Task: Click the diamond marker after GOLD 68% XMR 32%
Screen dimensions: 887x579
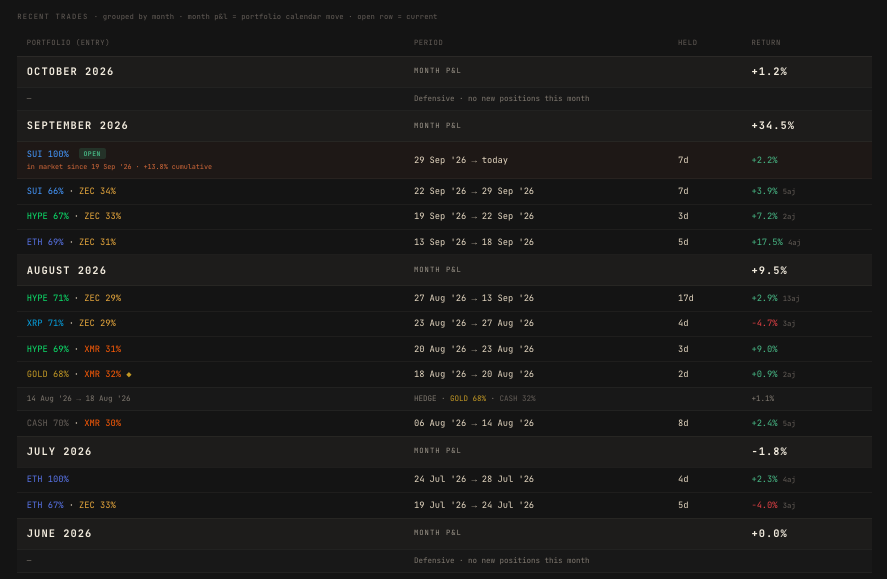Action: click(129, 374)
